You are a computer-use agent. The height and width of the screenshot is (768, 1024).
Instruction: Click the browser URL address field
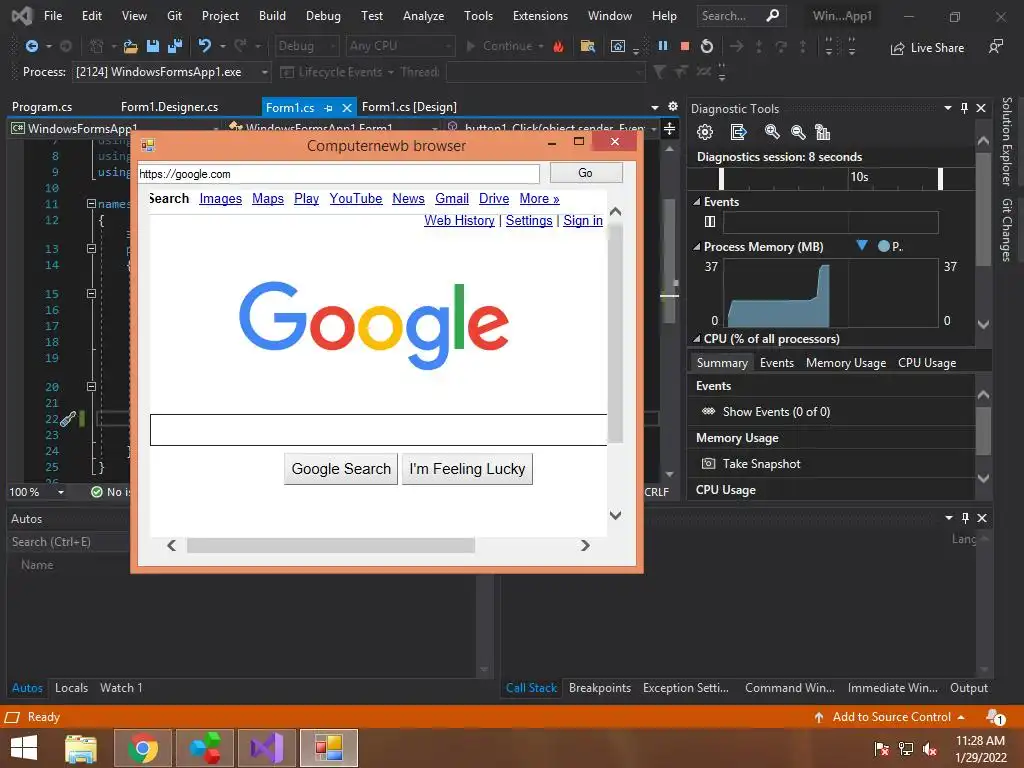338,174
